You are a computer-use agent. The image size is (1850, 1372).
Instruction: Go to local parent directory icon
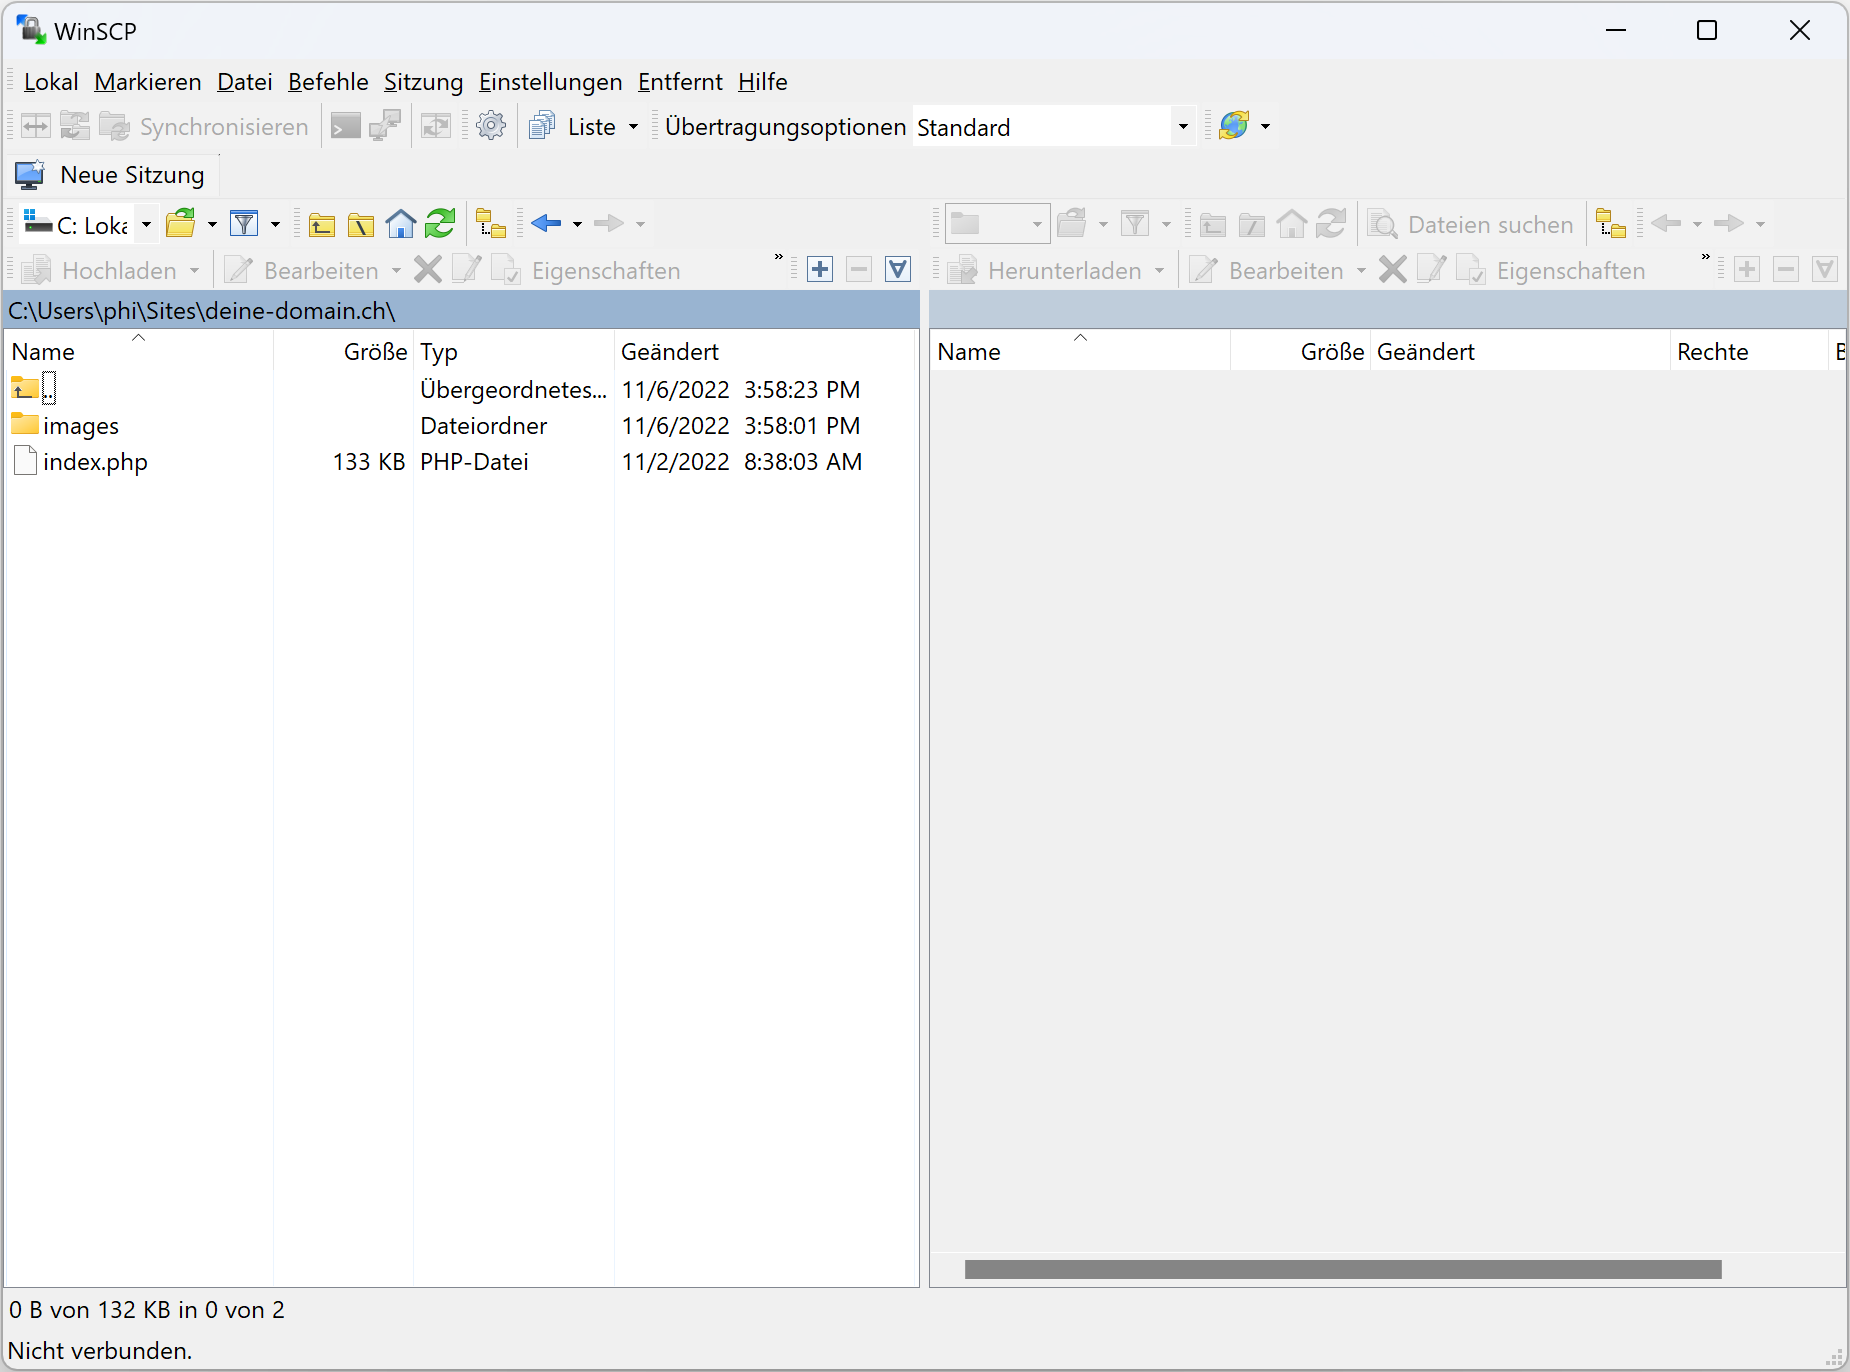coord(322,225)
